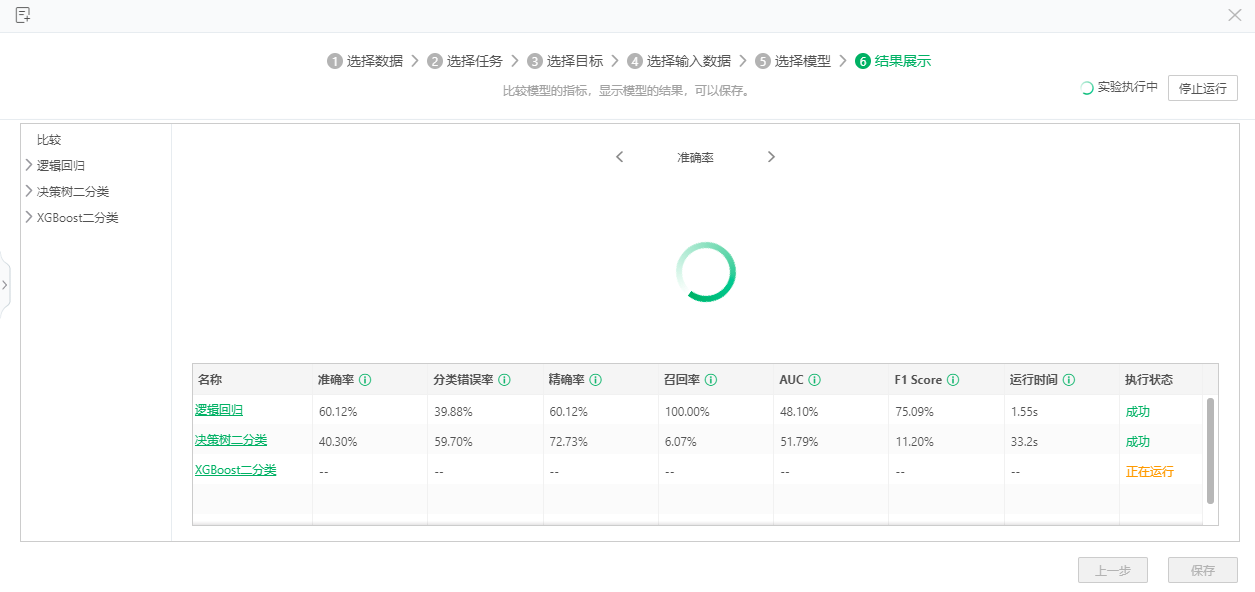The height and width of the screenshot is (592, 1255).
Task: Select the 比较 item in tree
Action: pos(49,140)
